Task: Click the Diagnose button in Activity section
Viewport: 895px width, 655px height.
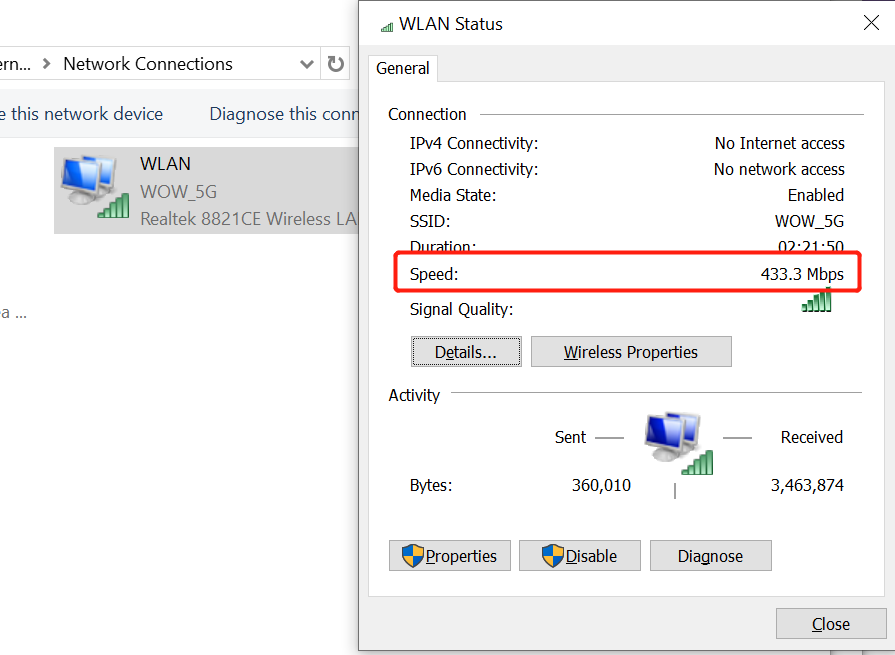Action: [710, 556]
